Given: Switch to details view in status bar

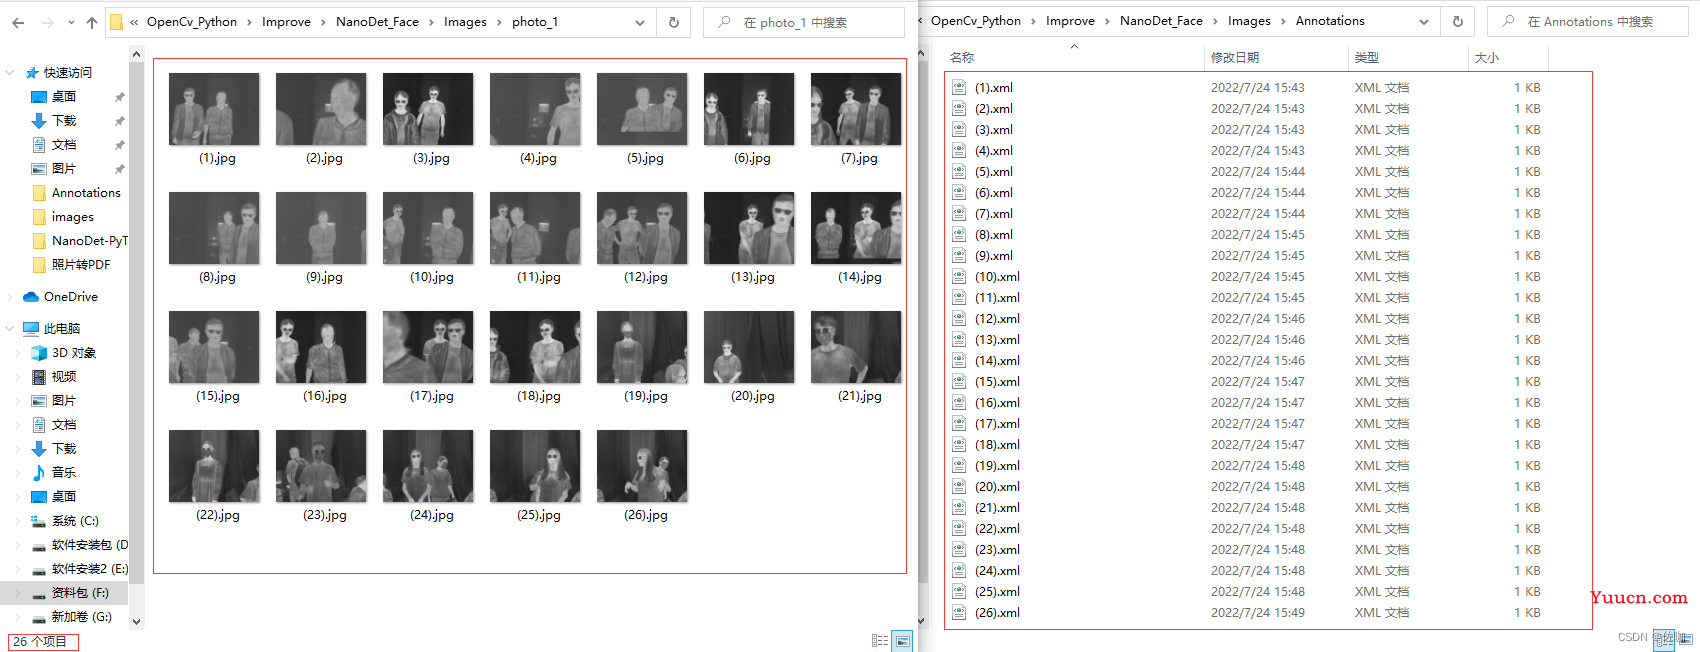Looking at the screenshot, I should [x=880, y=641].
